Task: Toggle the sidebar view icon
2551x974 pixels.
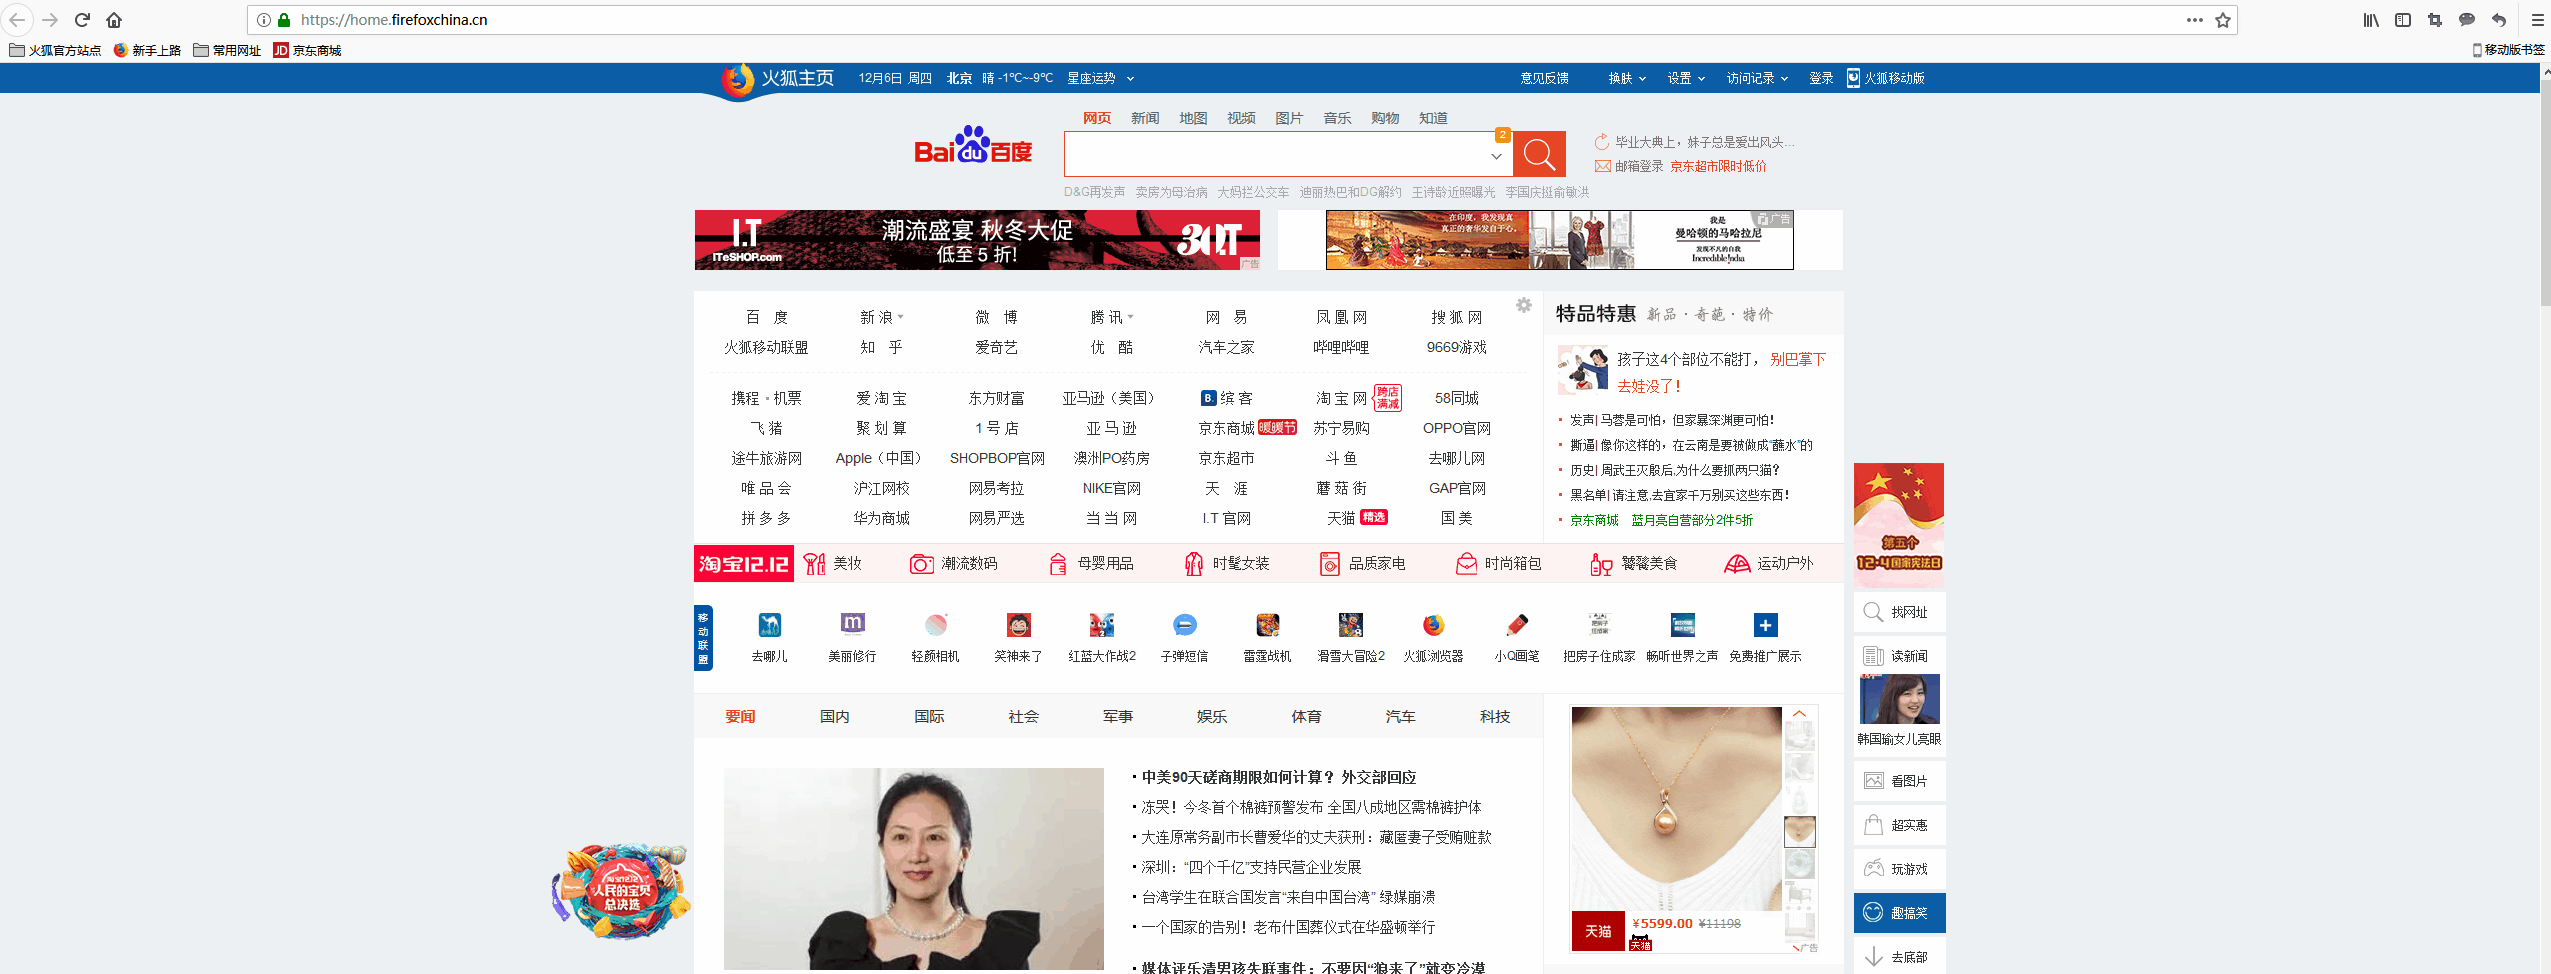Action: pos(2403,20)
